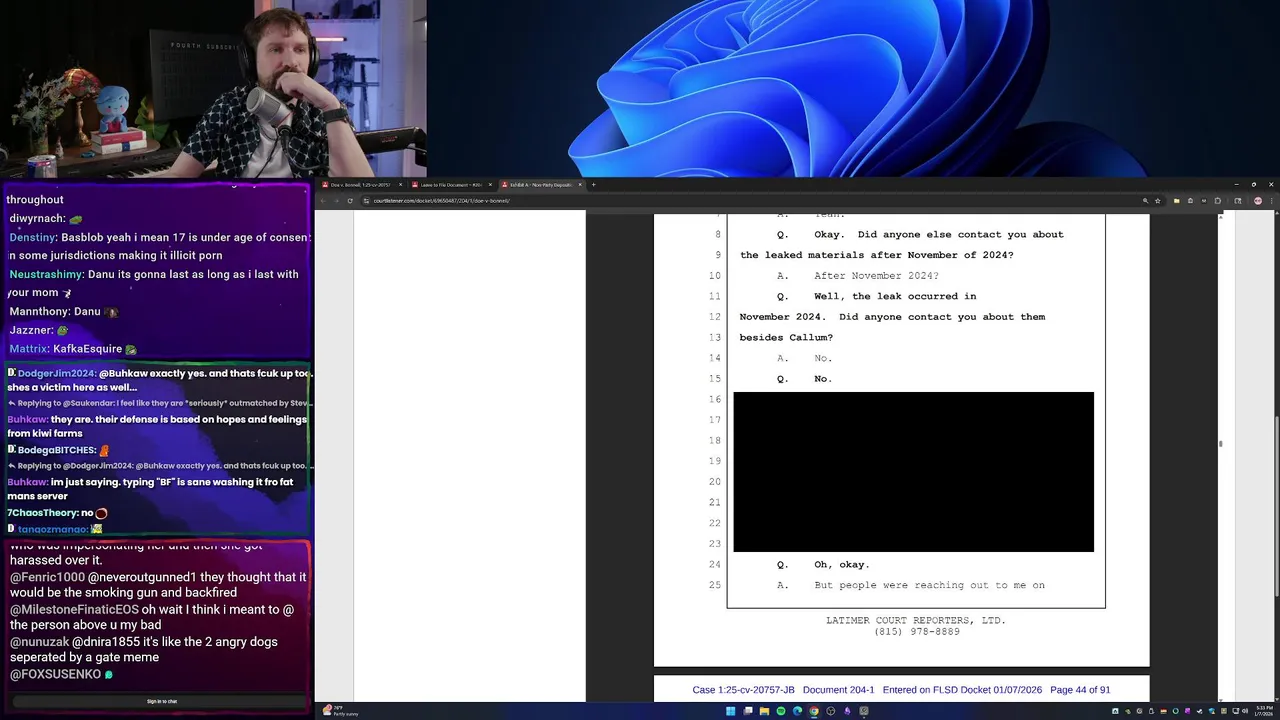
Task: Click the (815) 978-8889 phone number
Action: coord(917,632)
